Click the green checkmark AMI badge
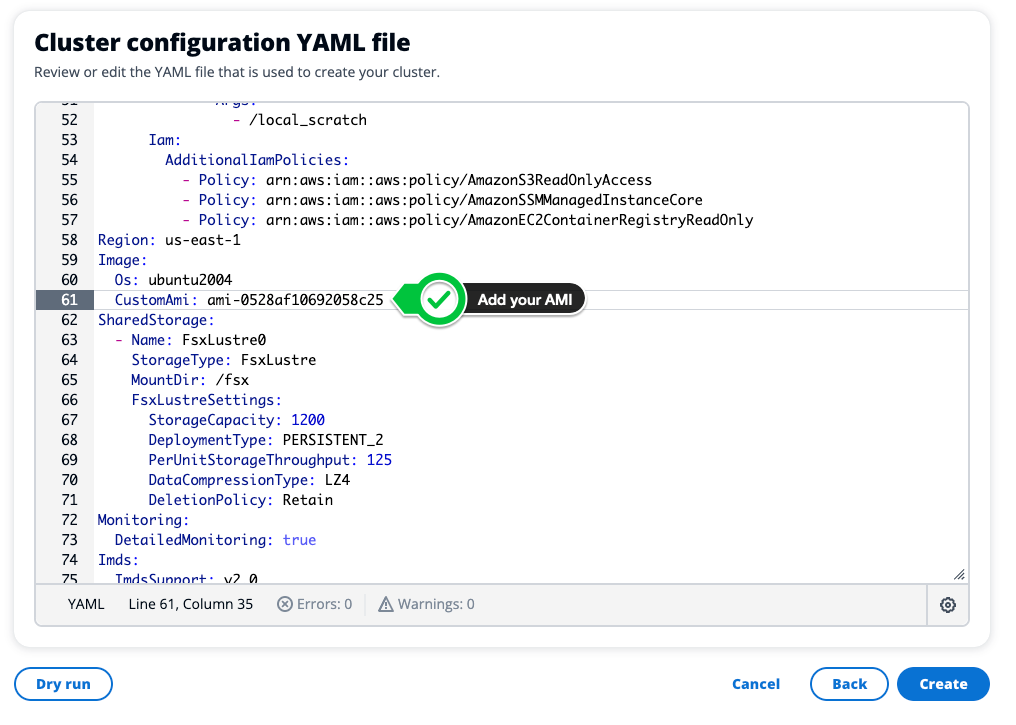 tap(438, 299)
